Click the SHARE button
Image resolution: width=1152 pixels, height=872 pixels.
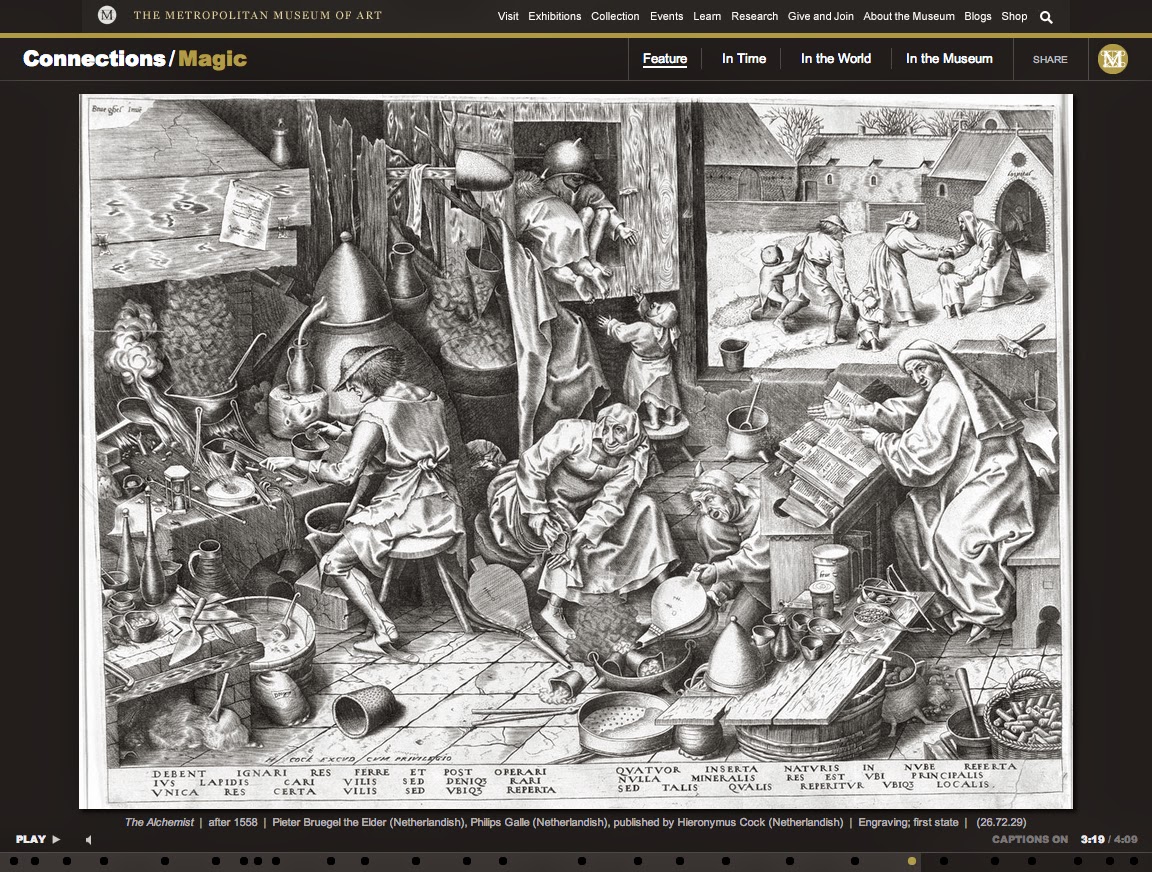click(x=1050, y=60)
